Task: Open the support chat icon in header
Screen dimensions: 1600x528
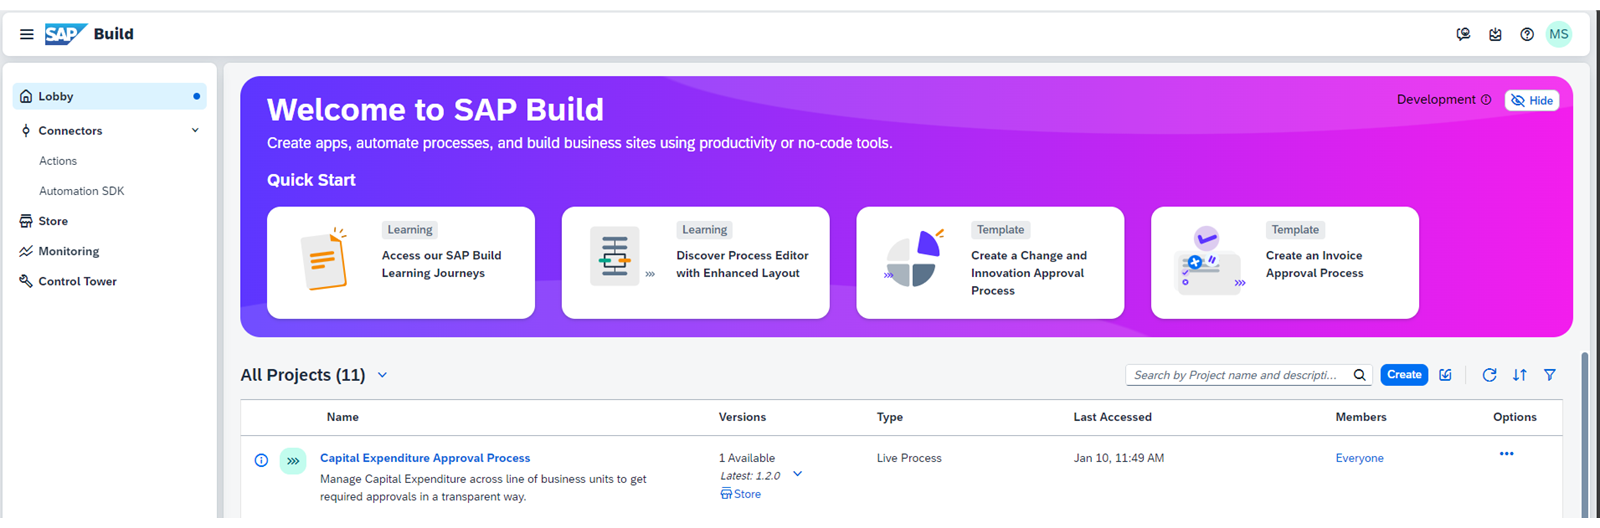Action: pos(1463,34)
